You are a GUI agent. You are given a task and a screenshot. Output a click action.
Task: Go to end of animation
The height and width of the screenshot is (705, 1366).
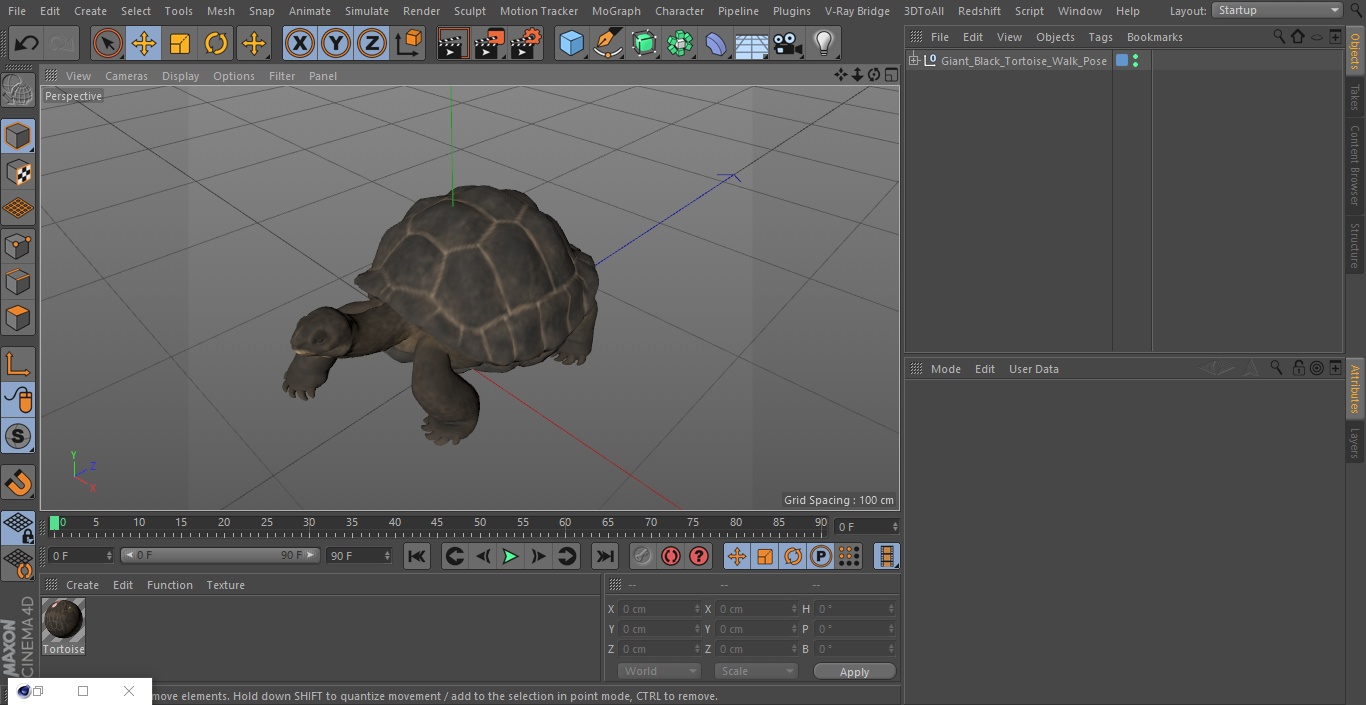604,556
